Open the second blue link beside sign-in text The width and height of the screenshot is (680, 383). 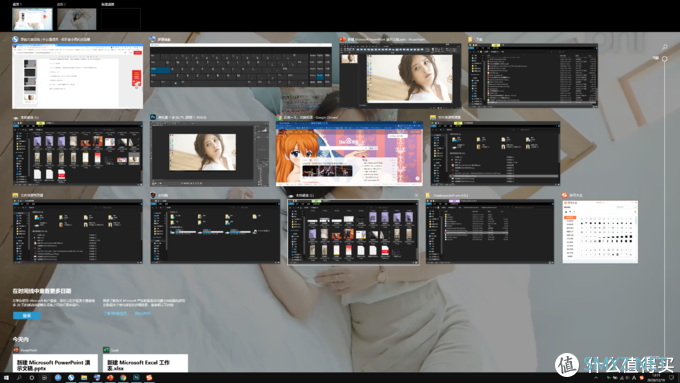[143, 313]
